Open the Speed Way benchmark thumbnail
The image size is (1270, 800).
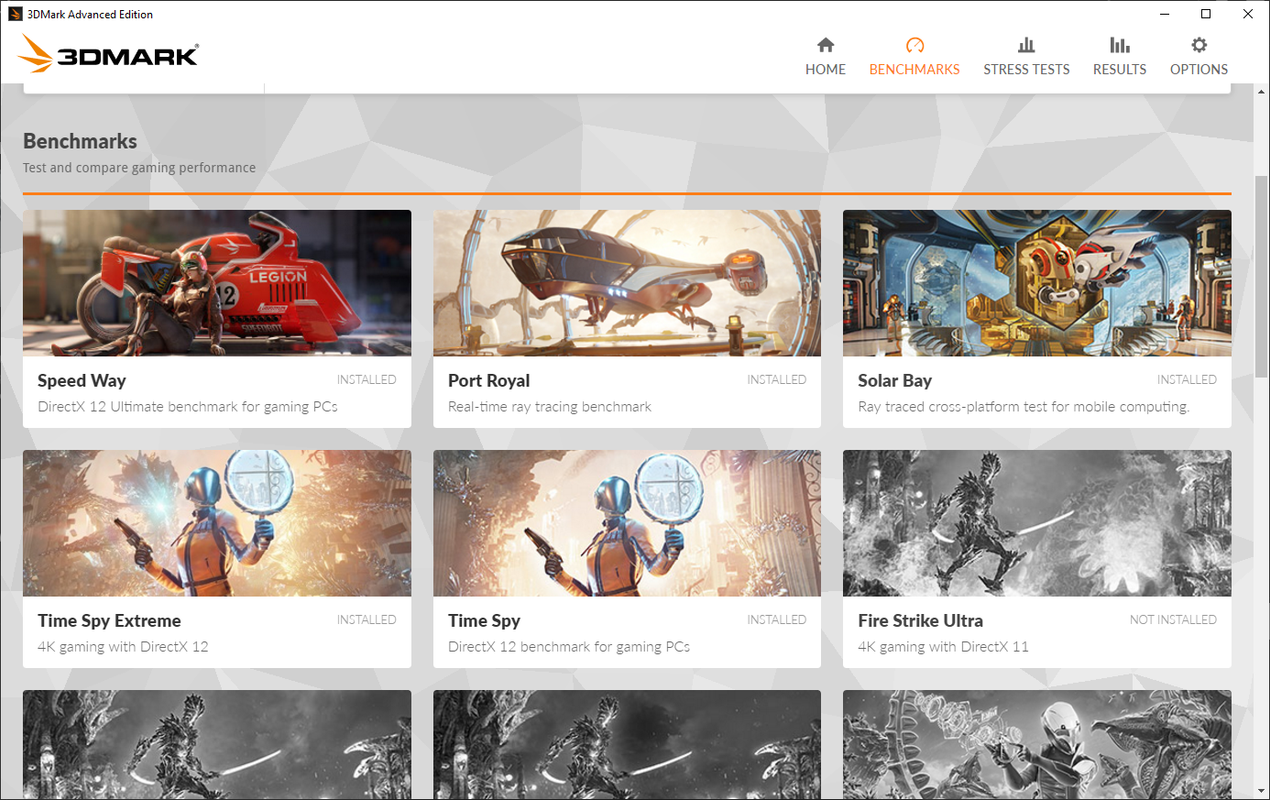(217, 283)
